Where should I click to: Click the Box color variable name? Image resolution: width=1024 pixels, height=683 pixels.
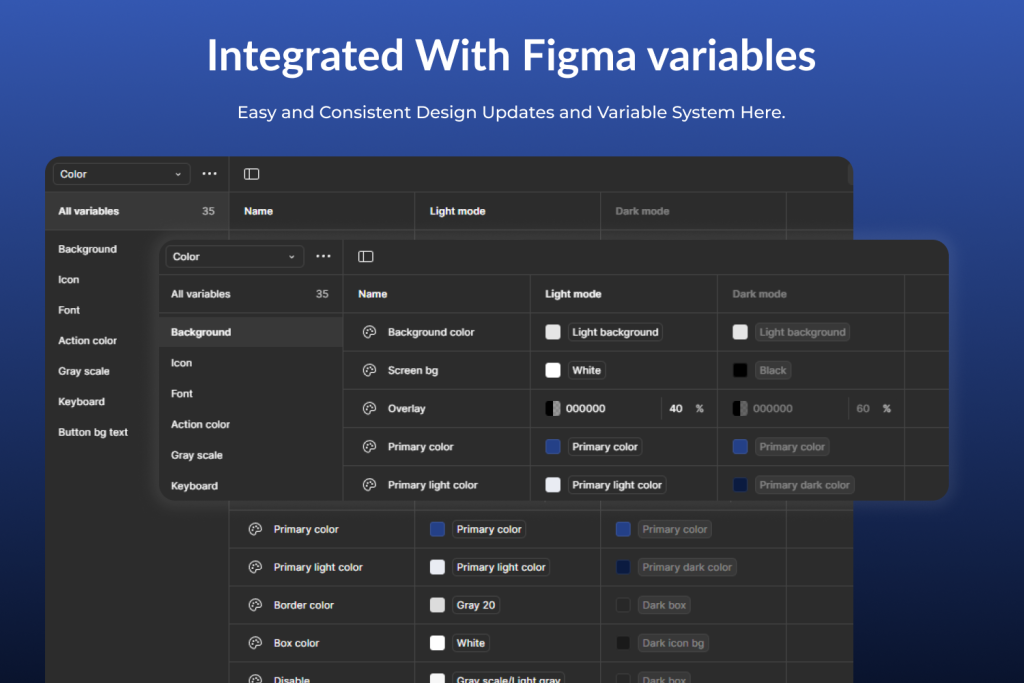[296, 643]
